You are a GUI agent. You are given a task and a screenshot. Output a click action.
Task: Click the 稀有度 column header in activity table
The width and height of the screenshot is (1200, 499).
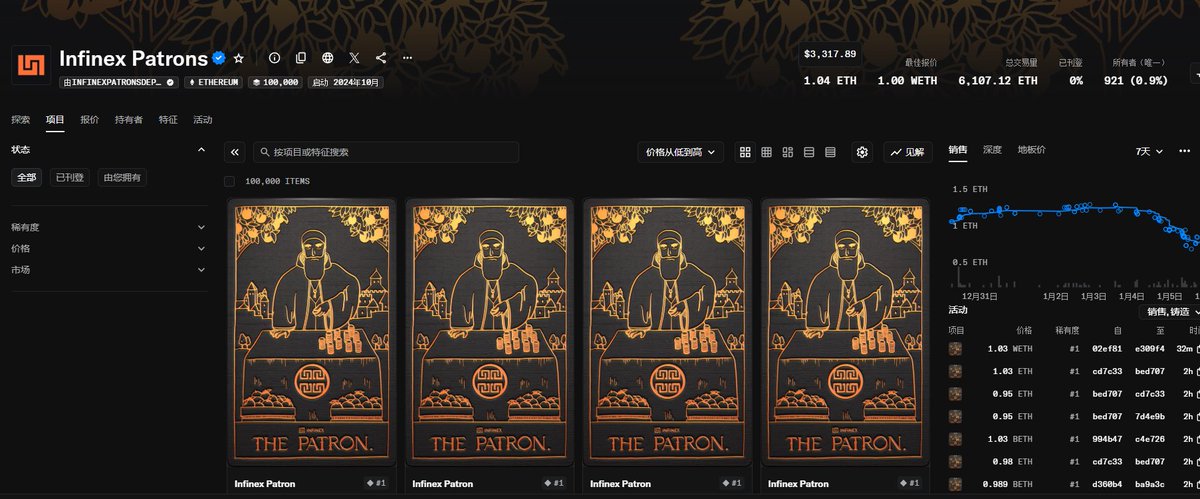[1065, 329]
